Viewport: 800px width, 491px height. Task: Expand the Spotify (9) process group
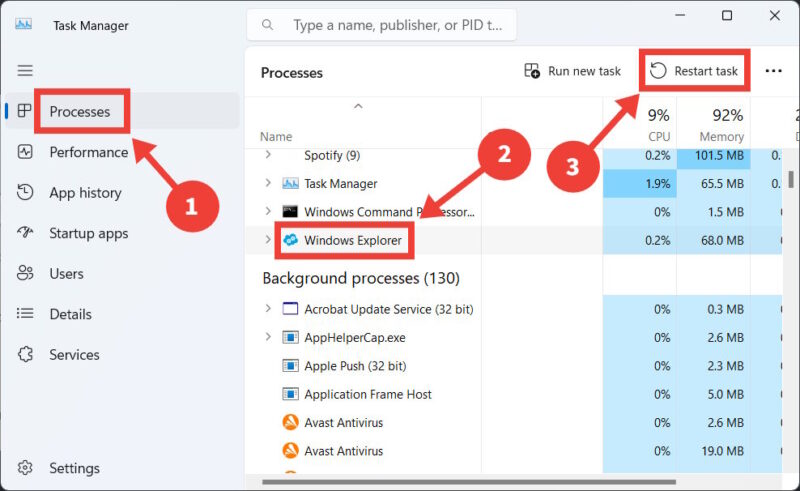pyautogui.click(x=268, y=155)
